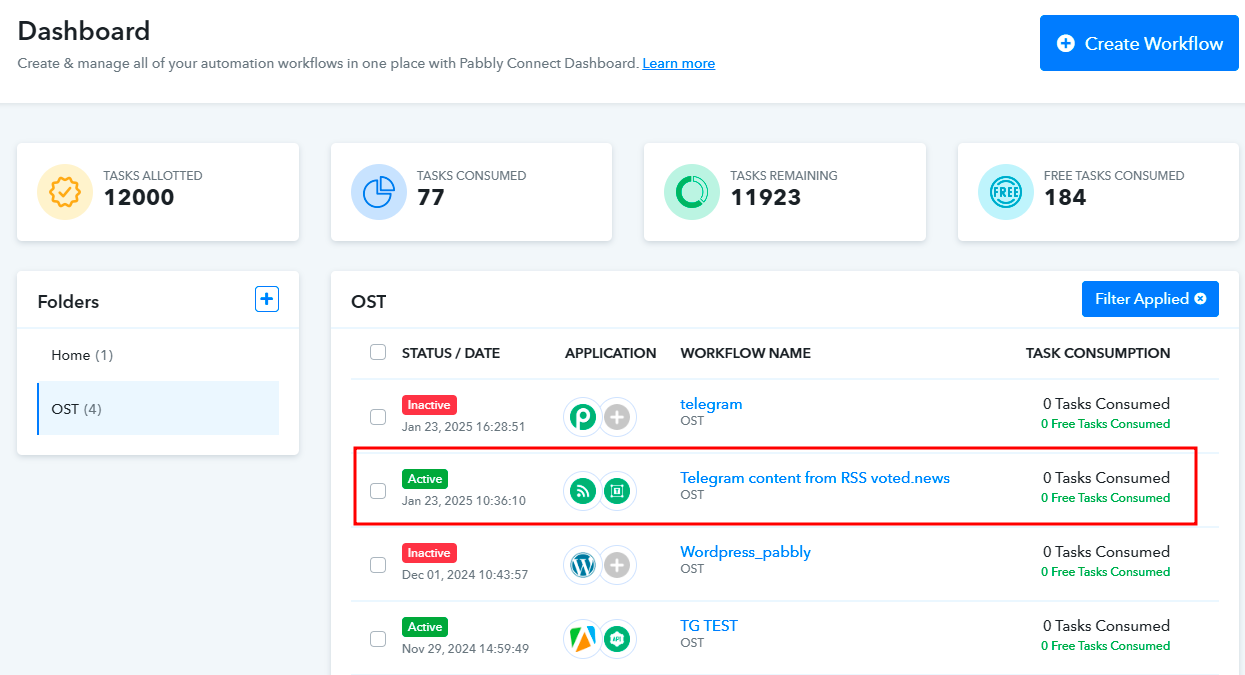1245x675 pixels.
Task: Open the TG TEST workflow
Action: click(709, 626)
